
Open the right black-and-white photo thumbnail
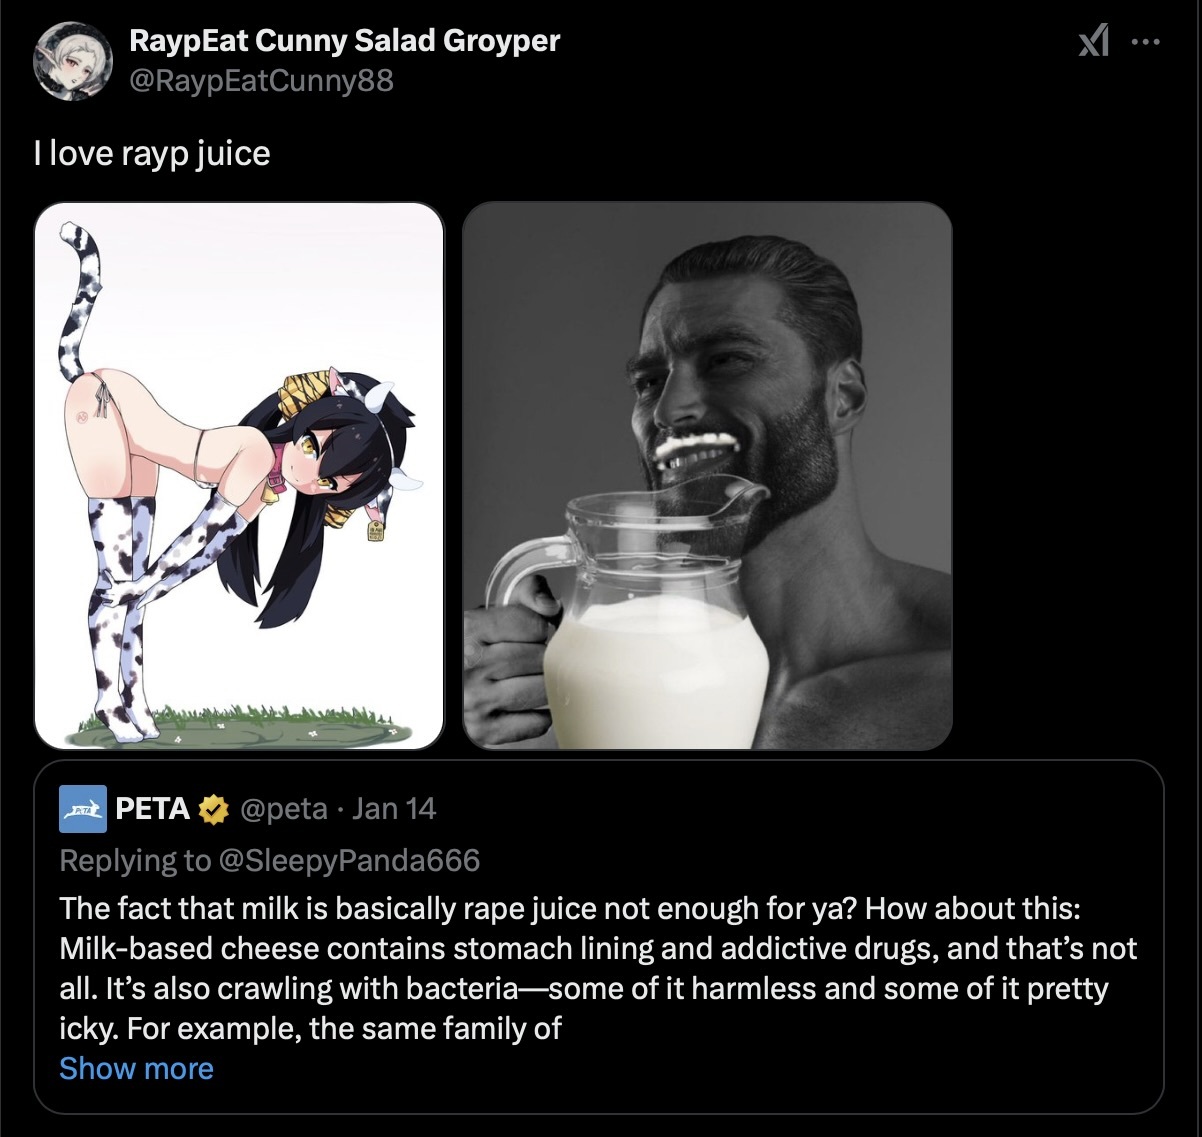[707, 475]
